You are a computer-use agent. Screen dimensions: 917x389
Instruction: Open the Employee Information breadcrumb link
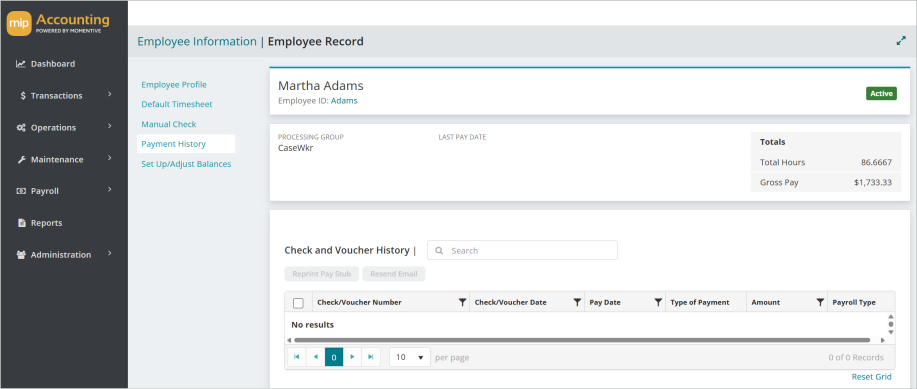196,42
